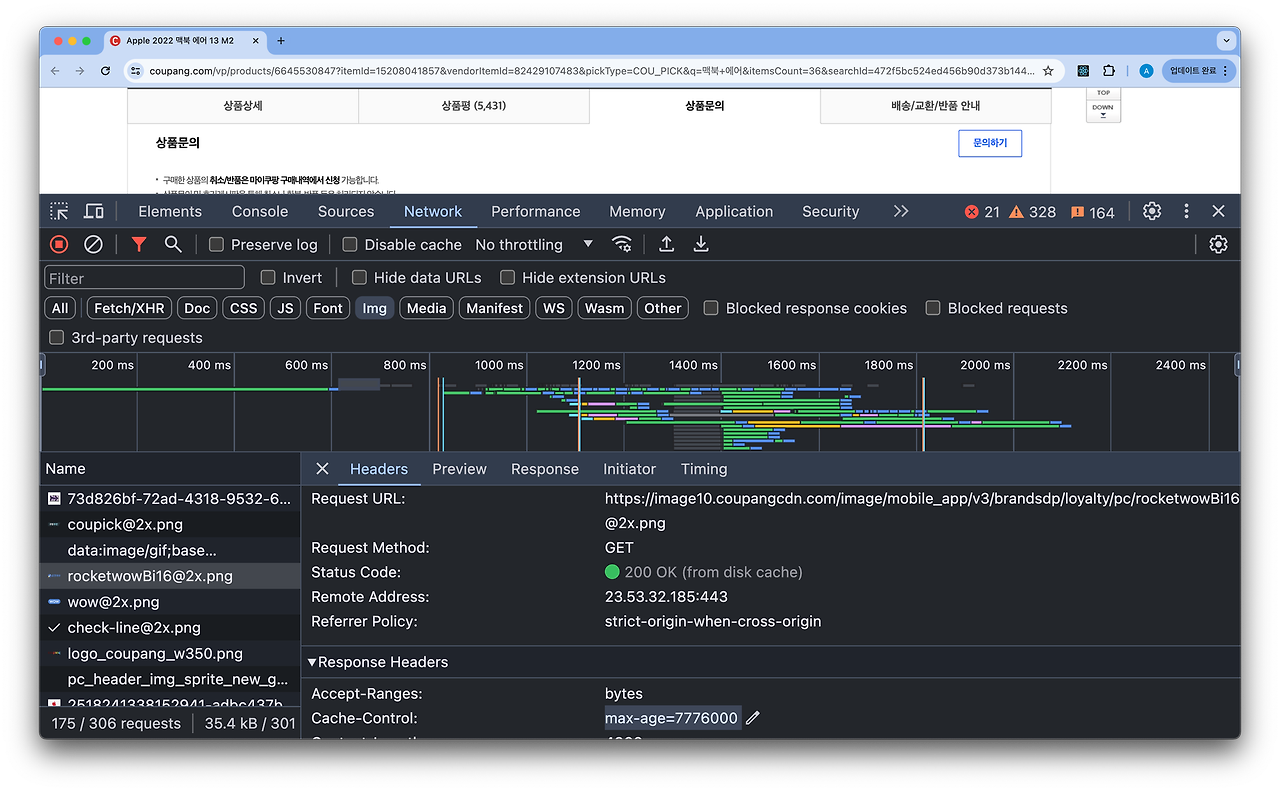Viewport: 1280px width, 791px height.
Task: Check Hide extension URLs
Action: point(507,277)
